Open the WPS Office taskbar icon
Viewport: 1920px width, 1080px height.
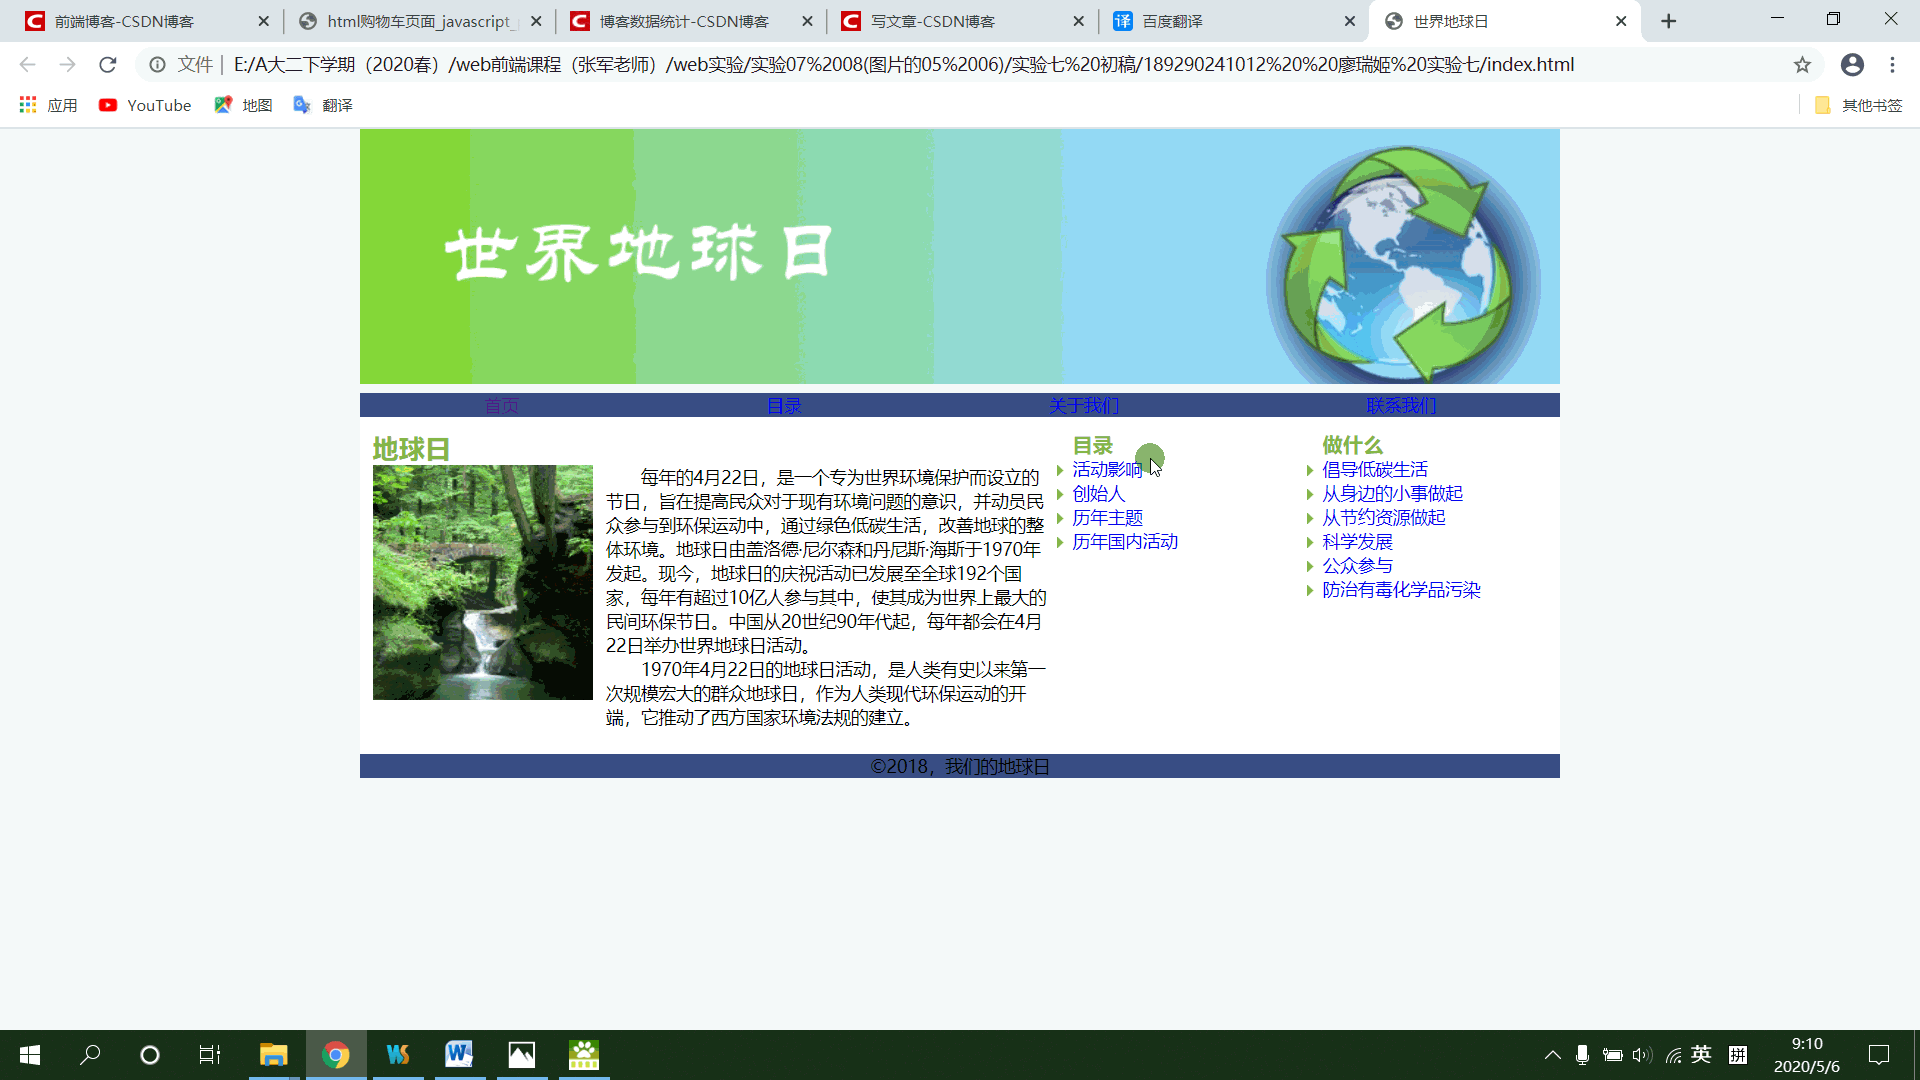pos(398,1054)
